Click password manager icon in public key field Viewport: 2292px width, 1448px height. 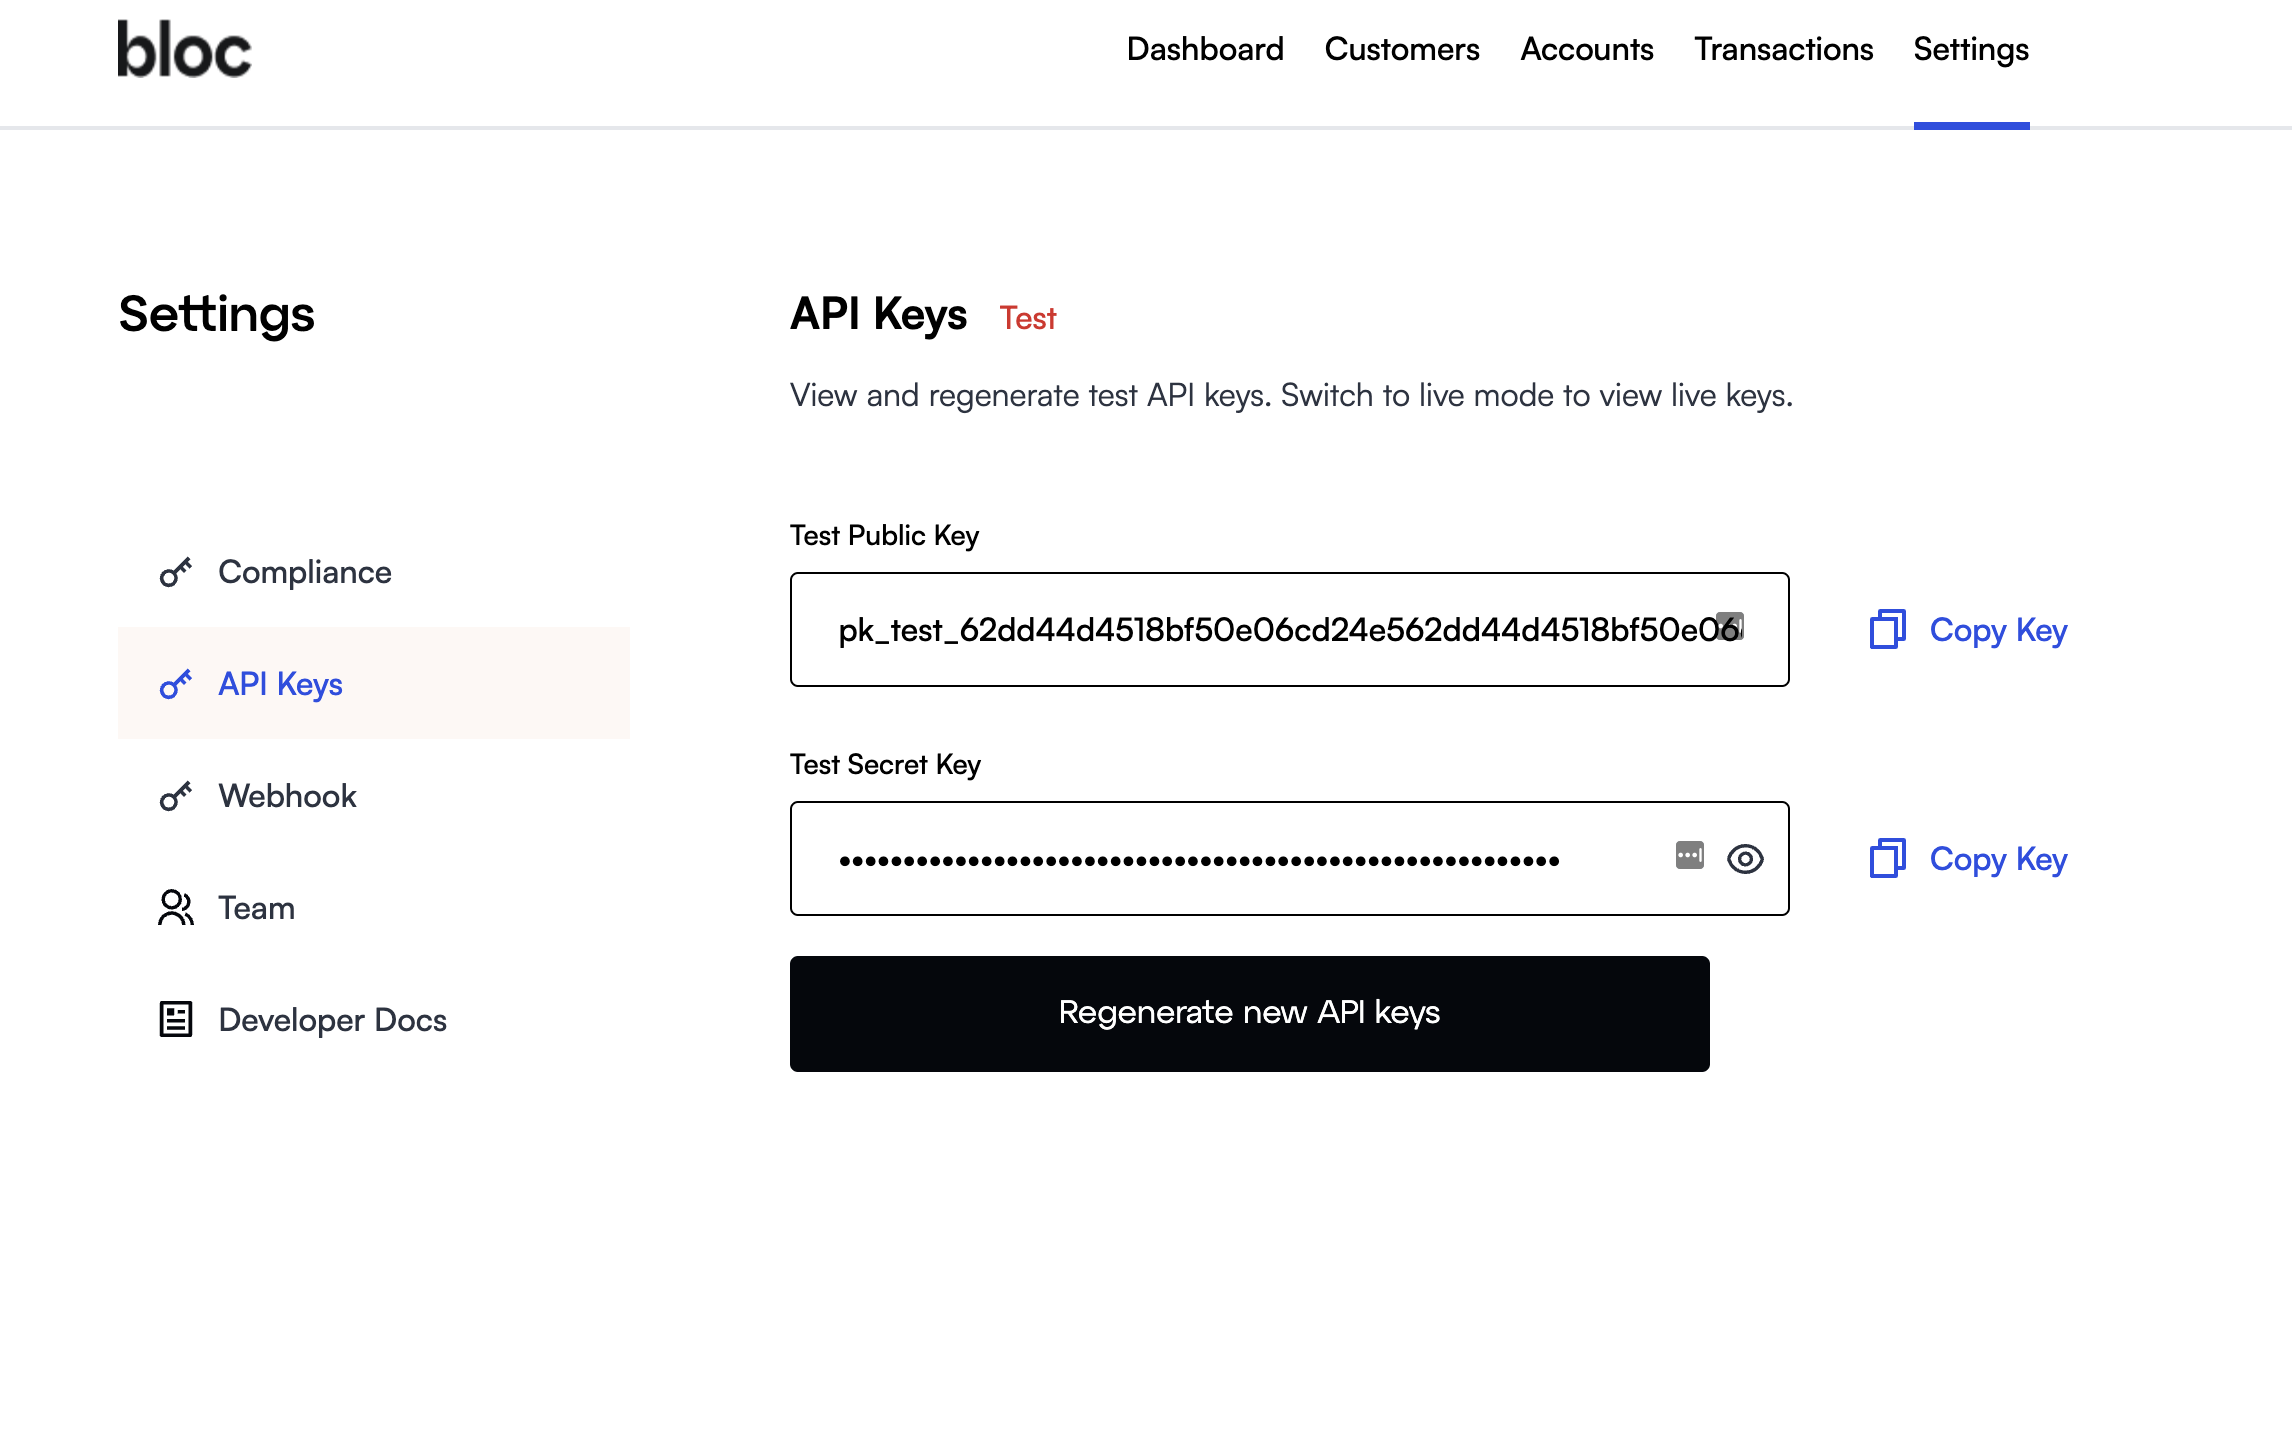pyautogui.click(x=1730, y=626)
